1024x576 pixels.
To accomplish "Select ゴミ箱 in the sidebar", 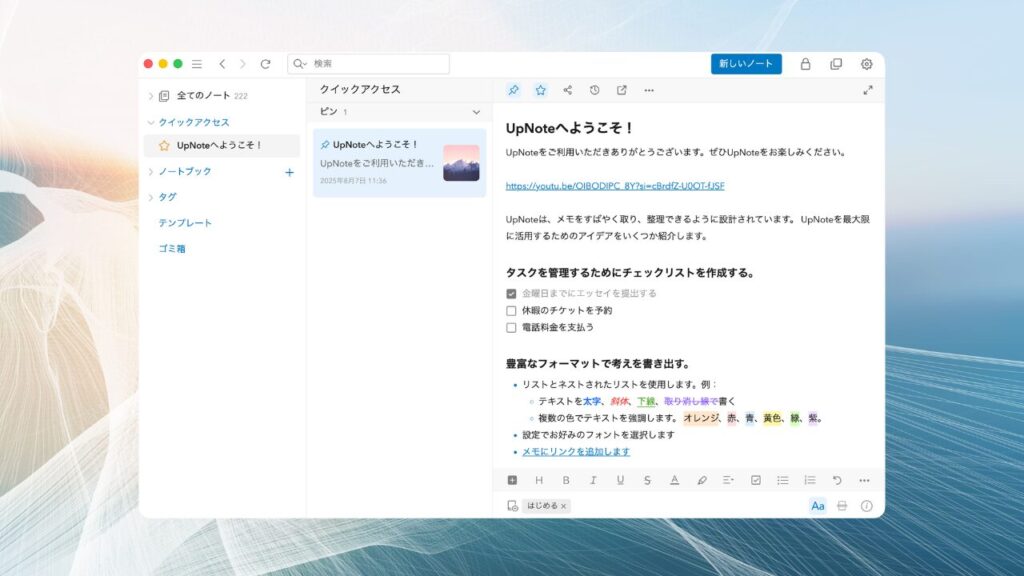I will 172,249.
